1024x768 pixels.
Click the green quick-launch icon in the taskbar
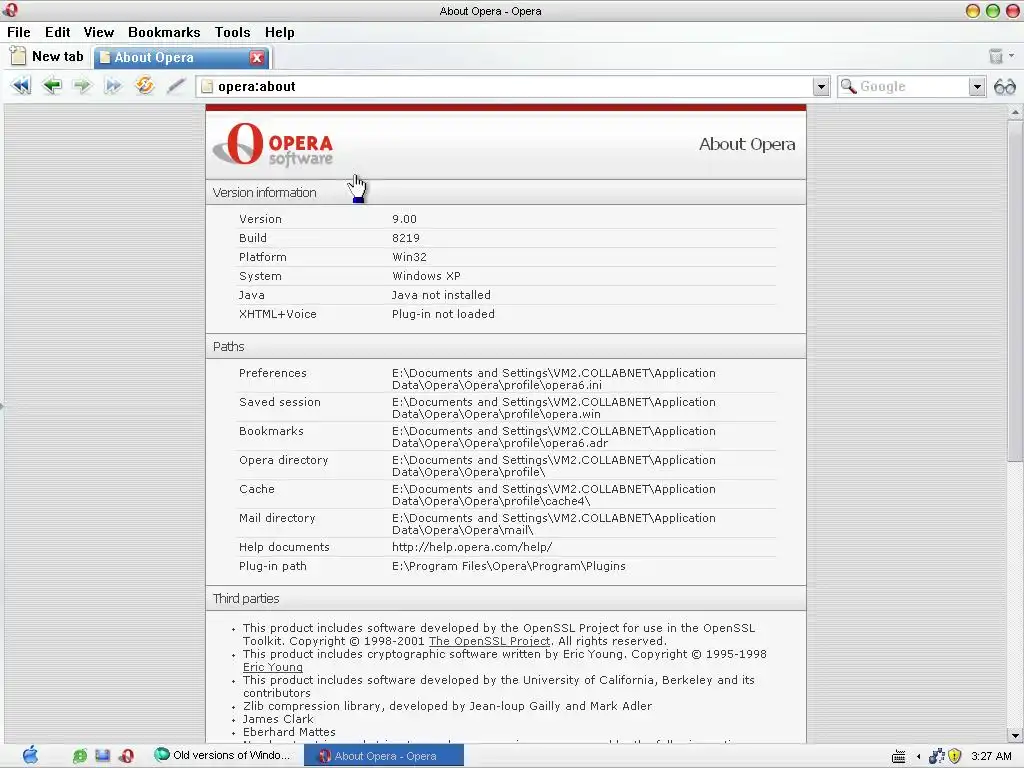pos(80,756)
